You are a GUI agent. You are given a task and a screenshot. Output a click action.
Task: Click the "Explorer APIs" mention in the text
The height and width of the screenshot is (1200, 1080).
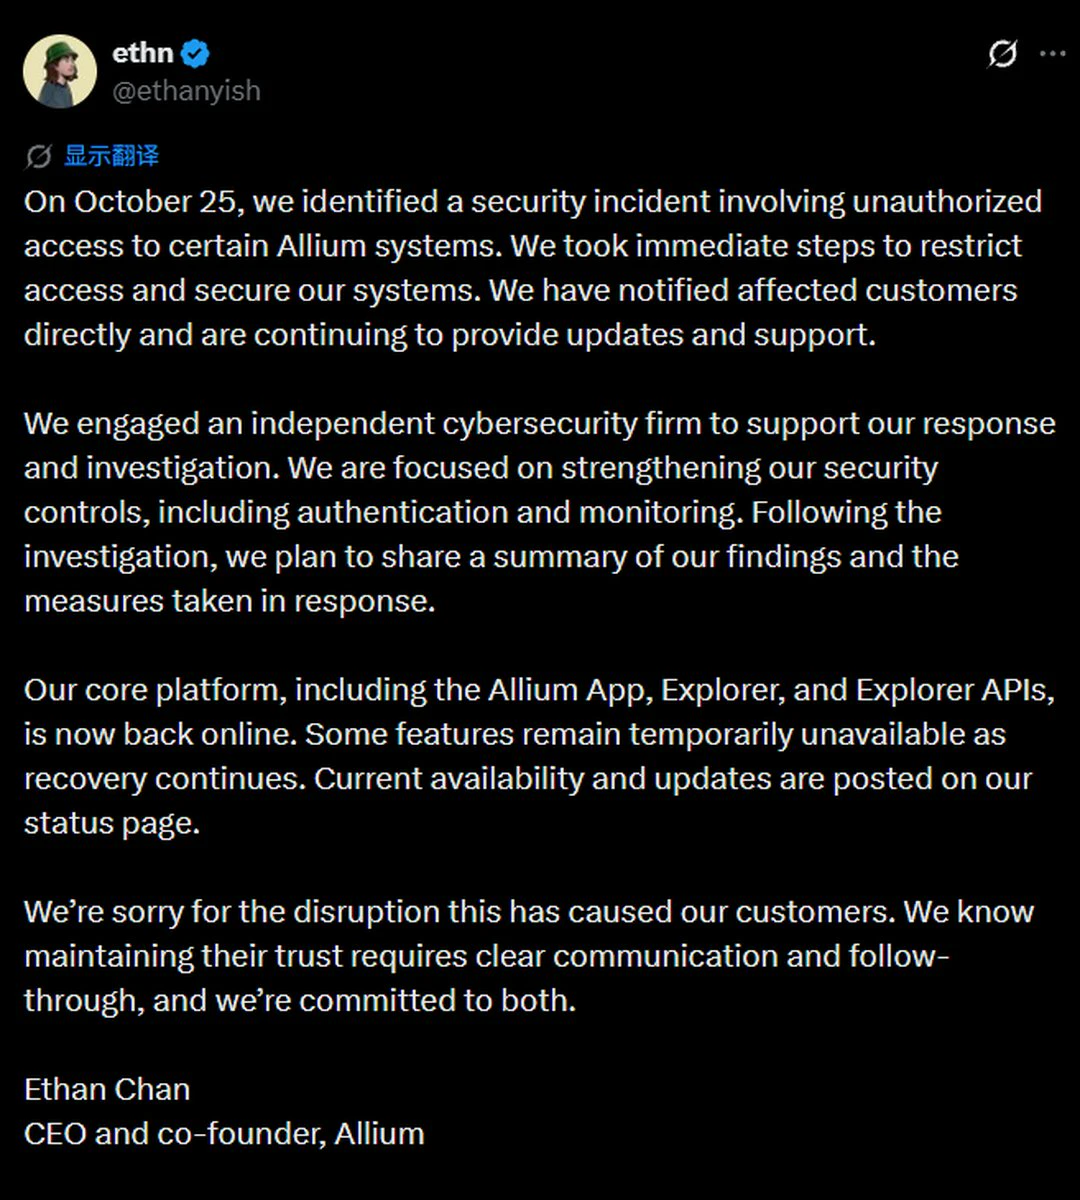[x=953, y=690]
